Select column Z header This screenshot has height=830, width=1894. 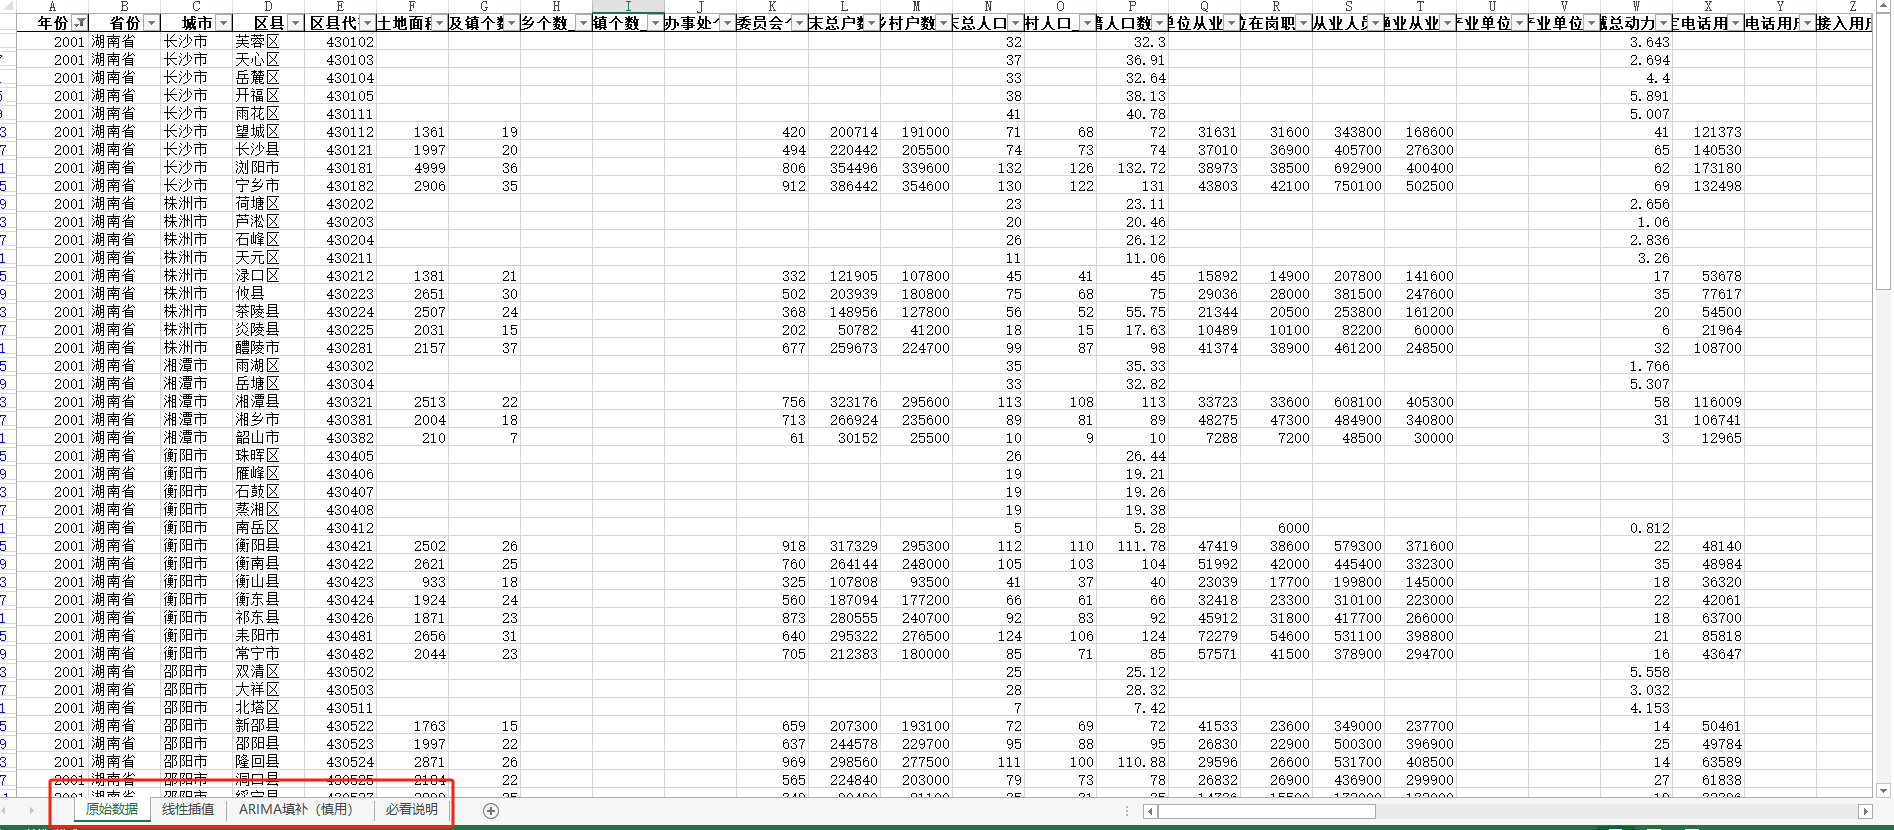1845,6
